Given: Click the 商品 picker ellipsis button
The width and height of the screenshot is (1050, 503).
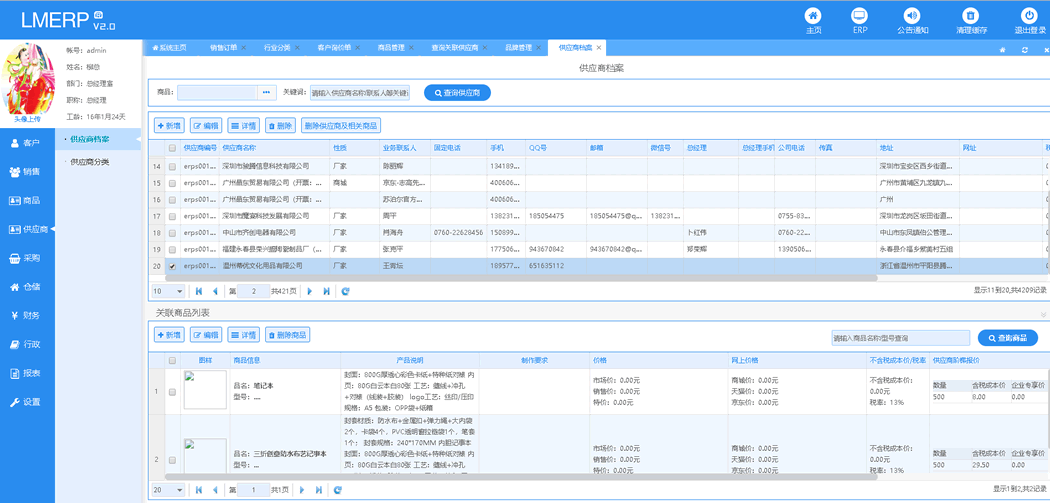Looking at the screenshot, I should point(267,92).
